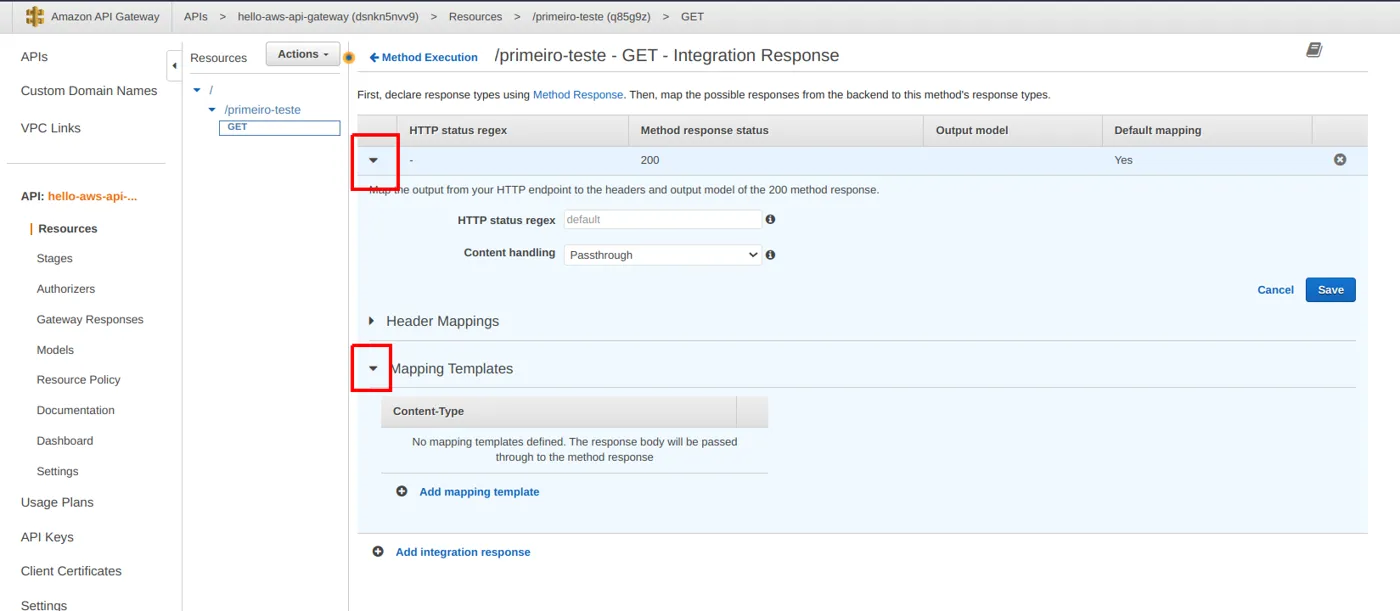Open the Actions dropdown menu

point(303,54)
